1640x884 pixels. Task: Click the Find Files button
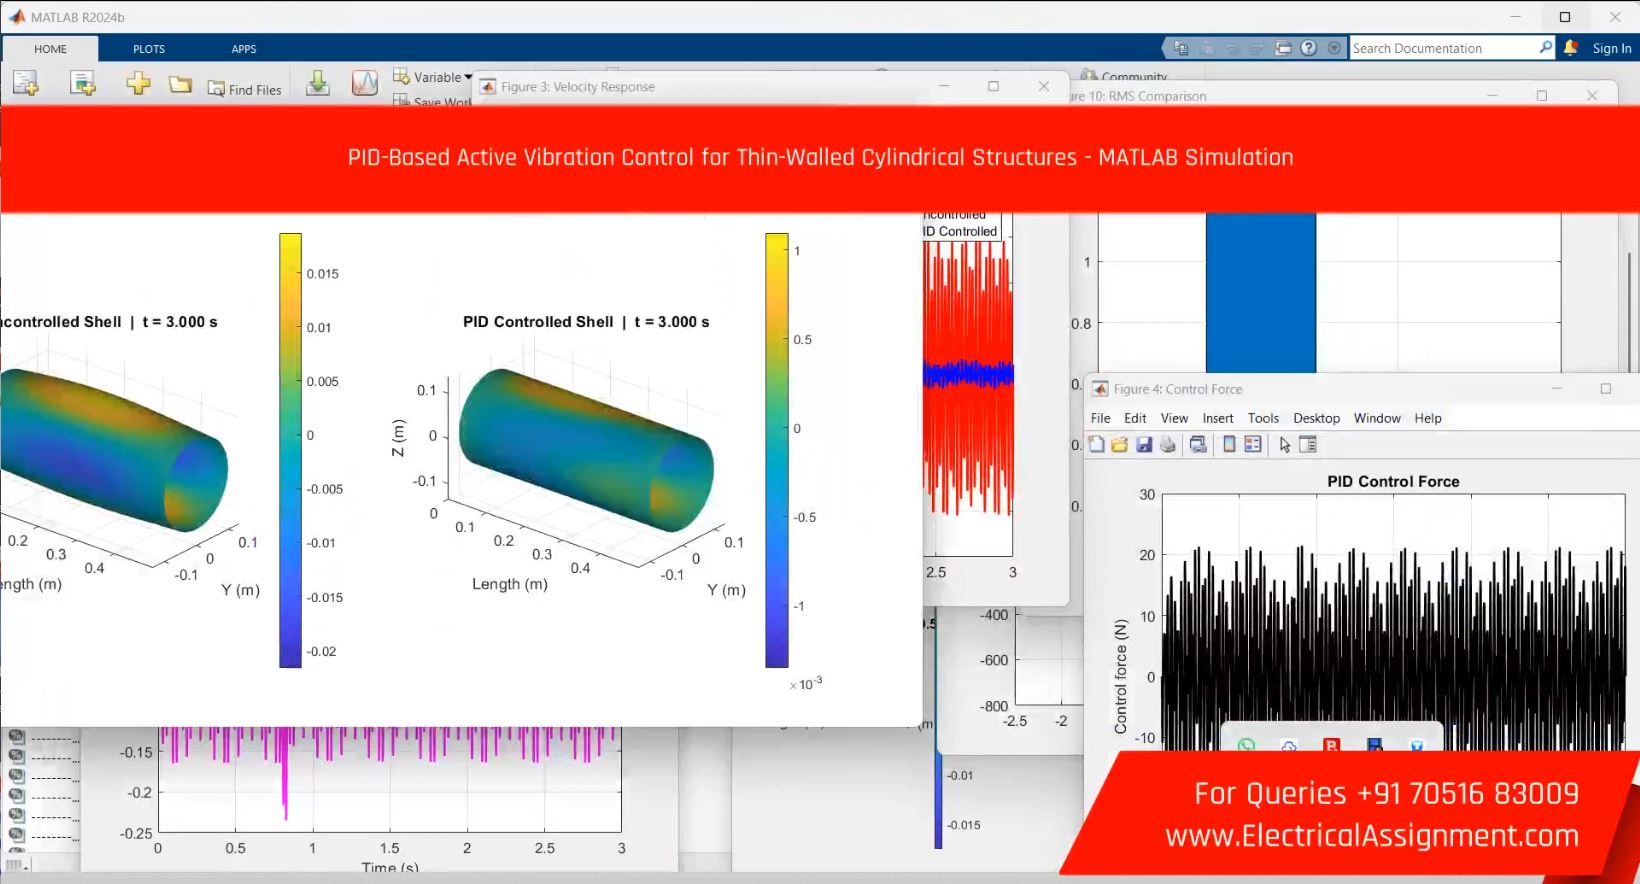(245, 90)
